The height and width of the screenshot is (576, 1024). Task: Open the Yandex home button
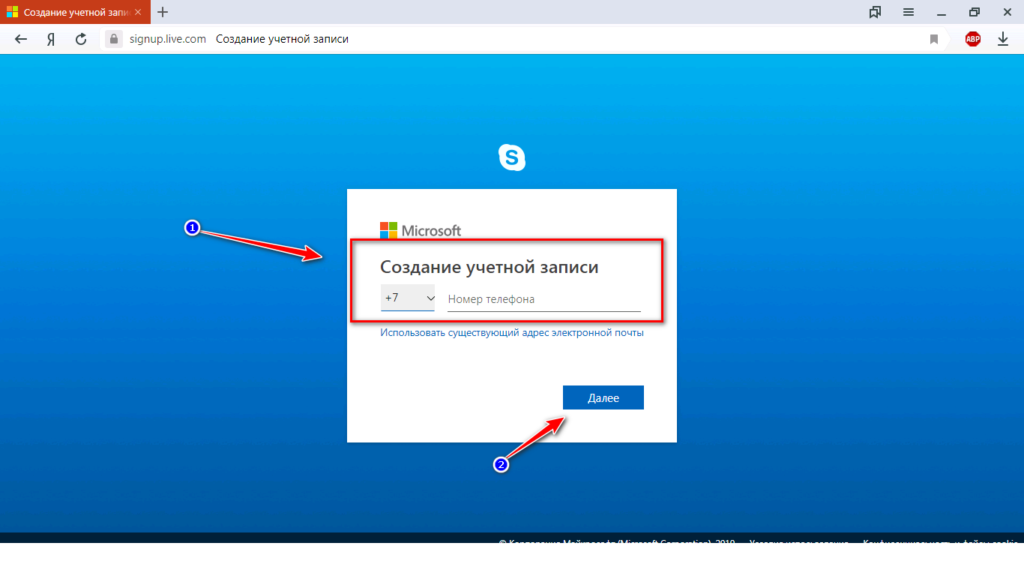click(x=50, y=39)
